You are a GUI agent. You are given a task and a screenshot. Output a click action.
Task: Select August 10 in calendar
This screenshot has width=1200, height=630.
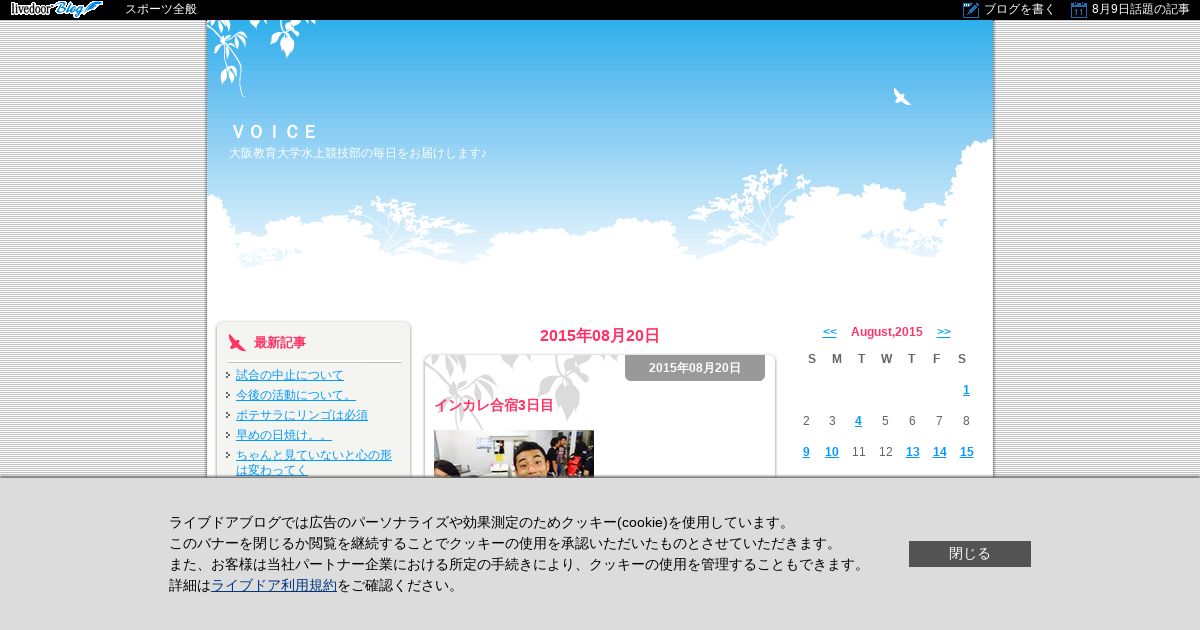pyautogui.click(x=832, y=452)
